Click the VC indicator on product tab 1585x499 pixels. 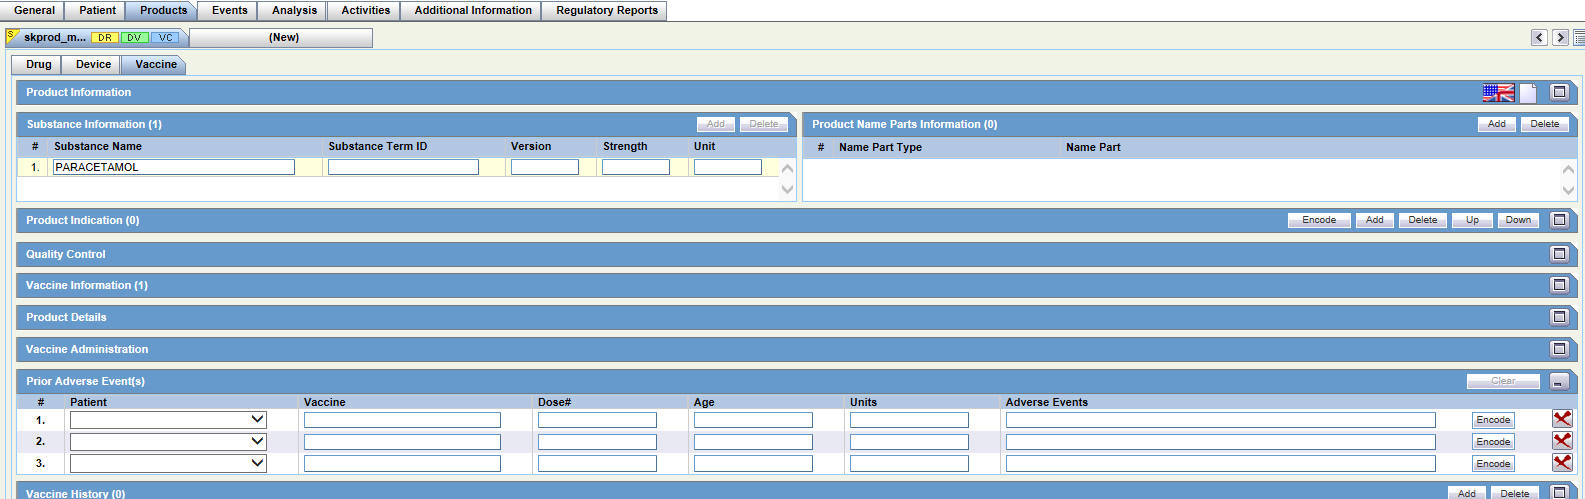point(165,38)
